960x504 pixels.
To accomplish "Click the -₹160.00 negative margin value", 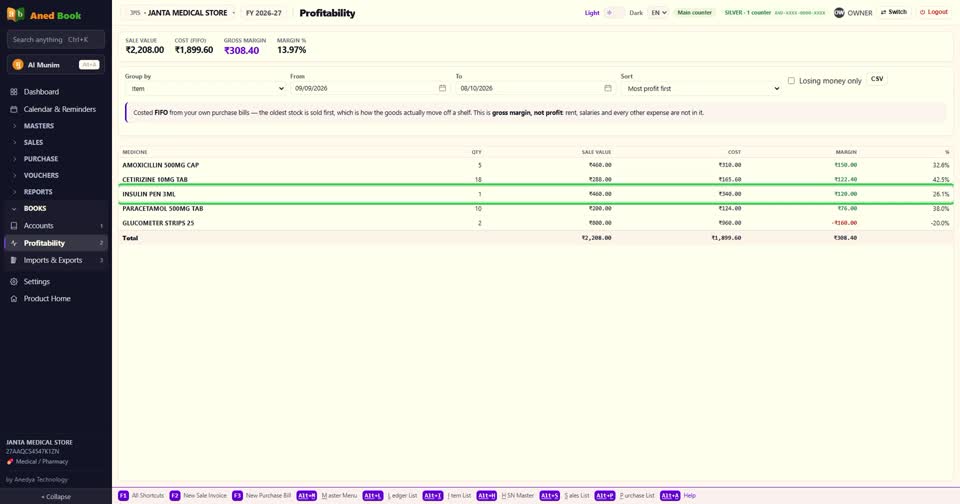I will 844,223.
